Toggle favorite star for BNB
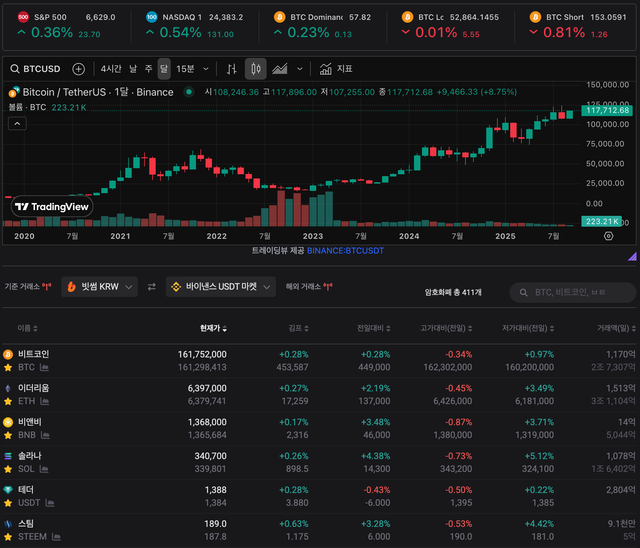Viewport: 640px width, 548px height. [8, 435]
